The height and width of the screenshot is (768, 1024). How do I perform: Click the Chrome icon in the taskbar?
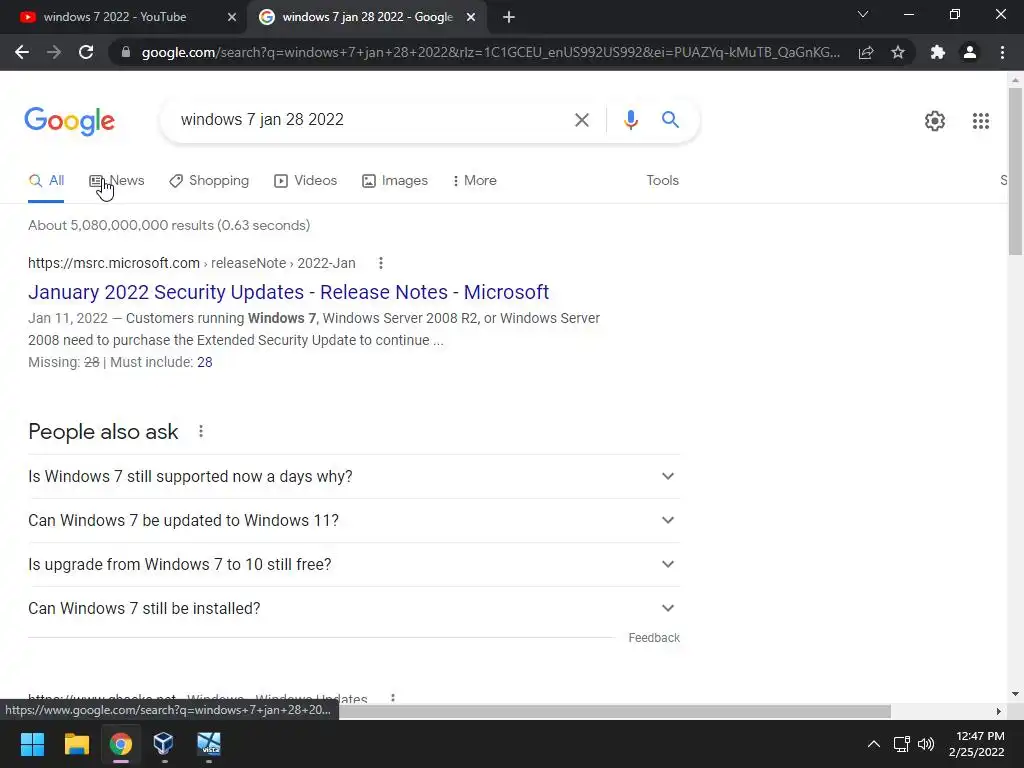click(121, 744)
